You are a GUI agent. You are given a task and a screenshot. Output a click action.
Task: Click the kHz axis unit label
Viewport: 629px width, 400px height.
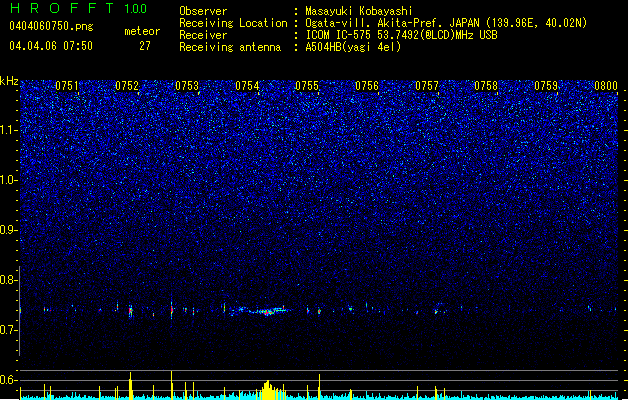coord(9,81)
